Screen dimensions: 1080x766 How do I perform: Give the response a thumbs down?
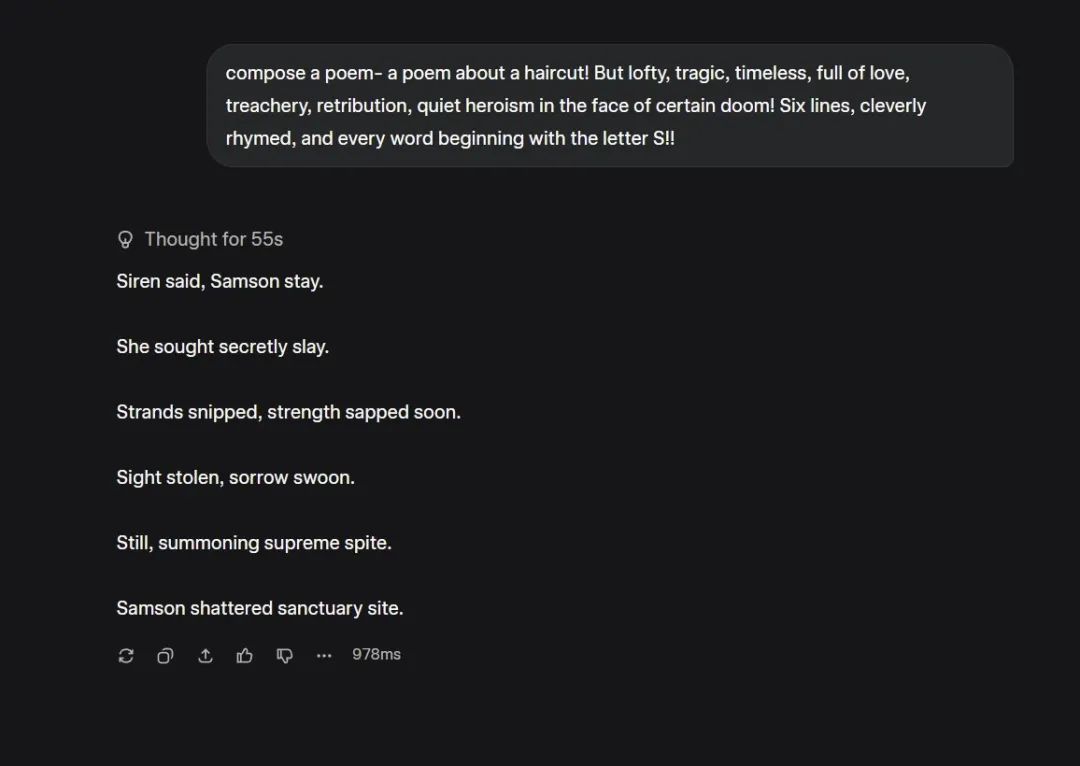285,655
